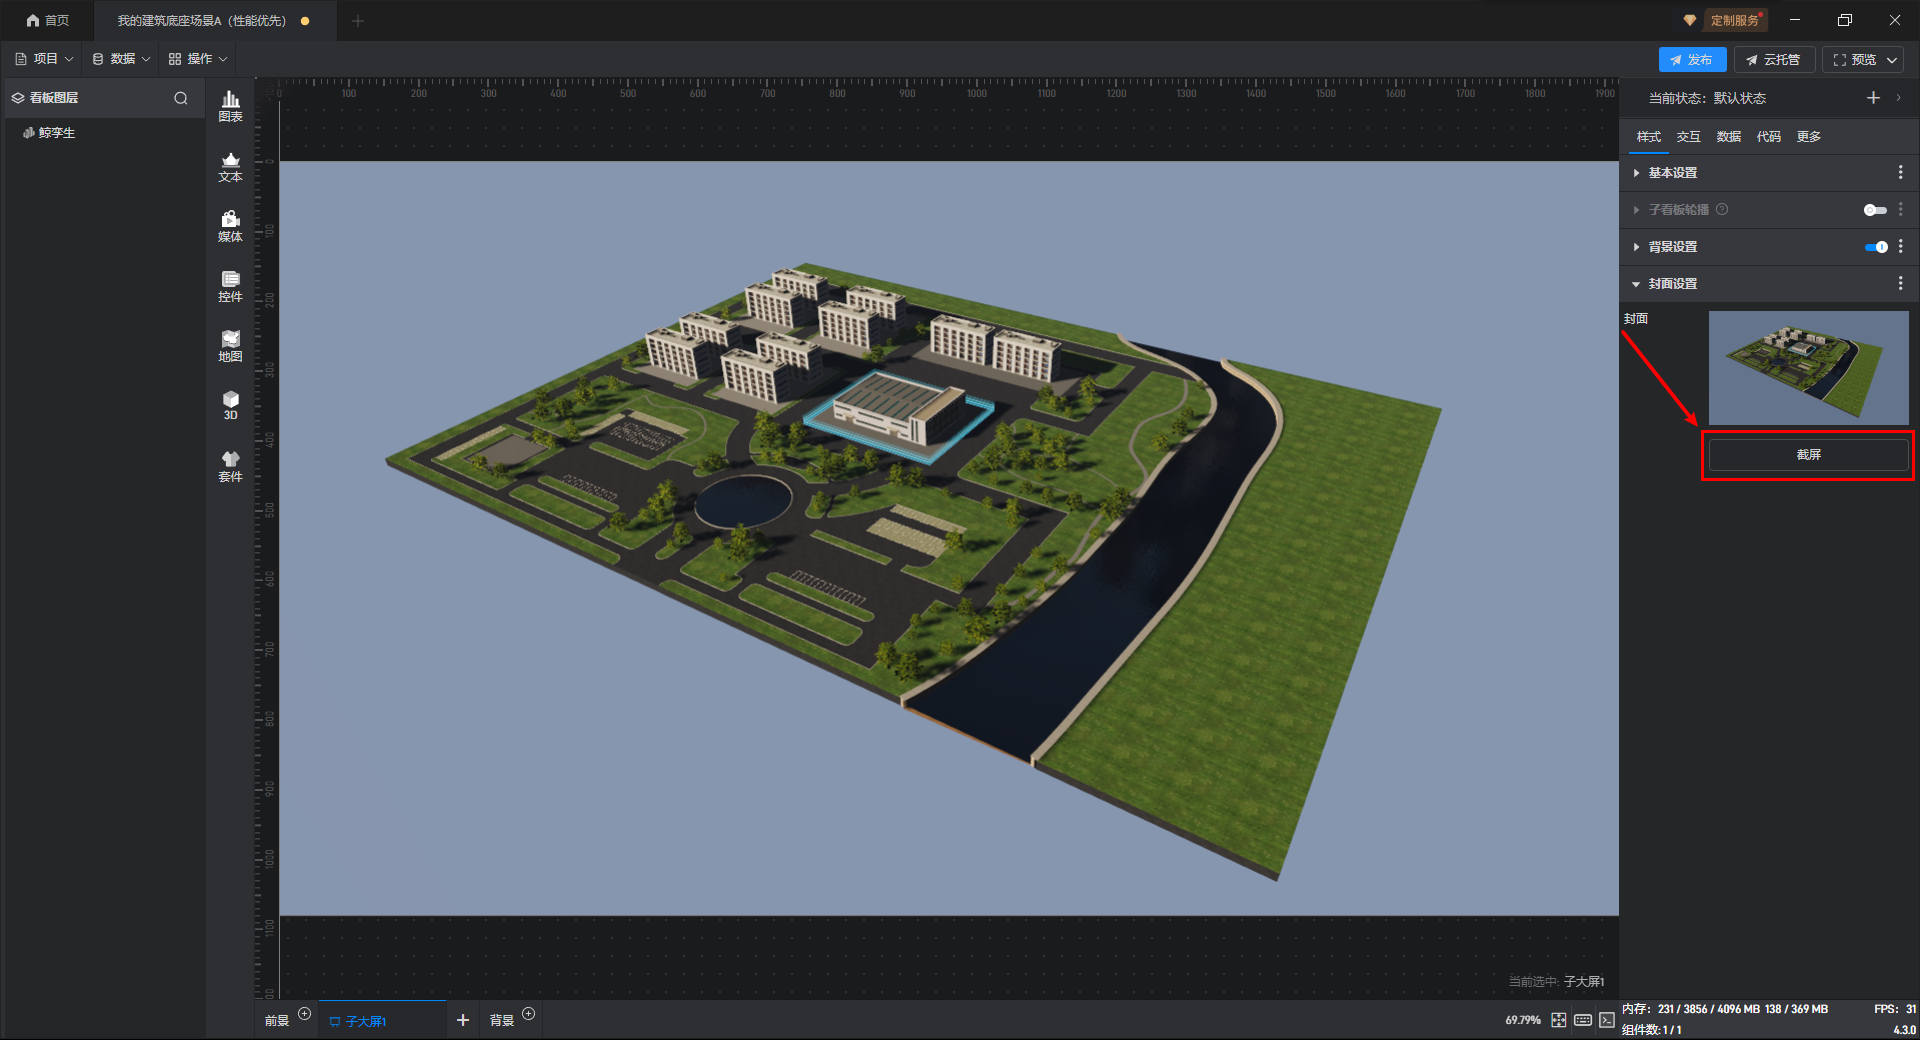Open the 操作 operations dropdown menu
Screen dimensions: 1920x1040
(198, 59)
